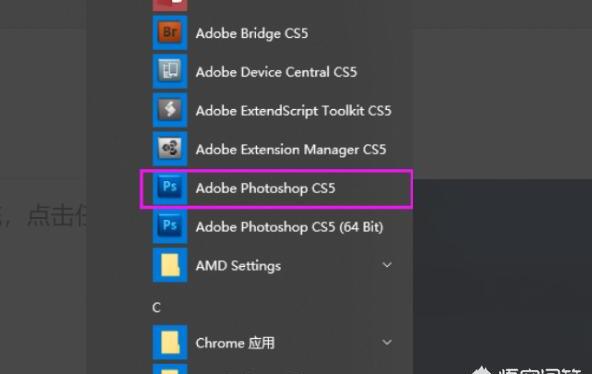The height and width of the screenshot is (374, 592).
Task: Click the Extension Manager CS5 icon
Action: tap(170, 149)
